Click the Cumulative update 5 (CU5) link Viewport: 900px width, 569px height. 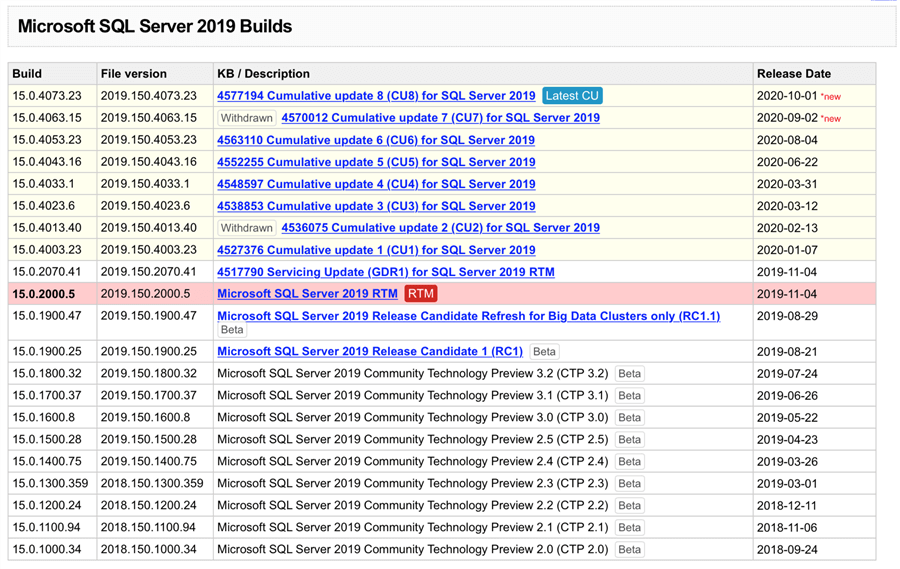pyautogui.click(x=376, y=162)
